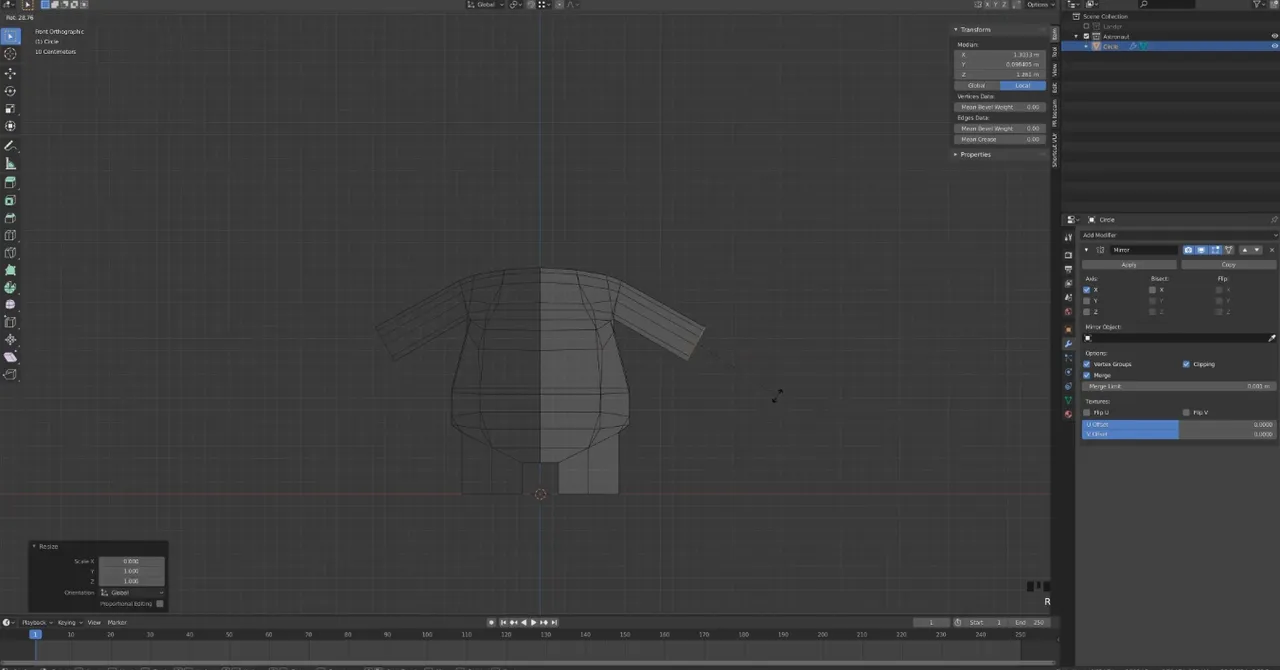Select the Move tool
This screenshot has height=670, width=1280.
pos(10,73)
